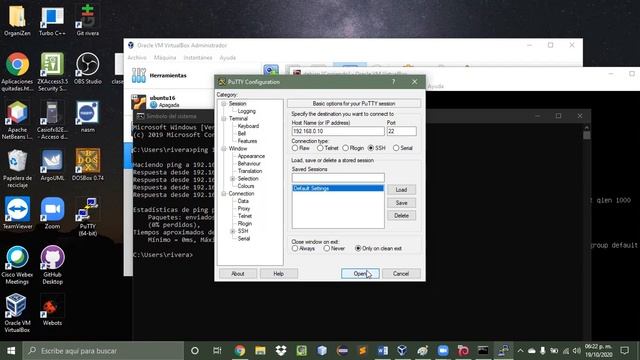
Task: Expand the Selection tree node
Action: coord(233,179)
